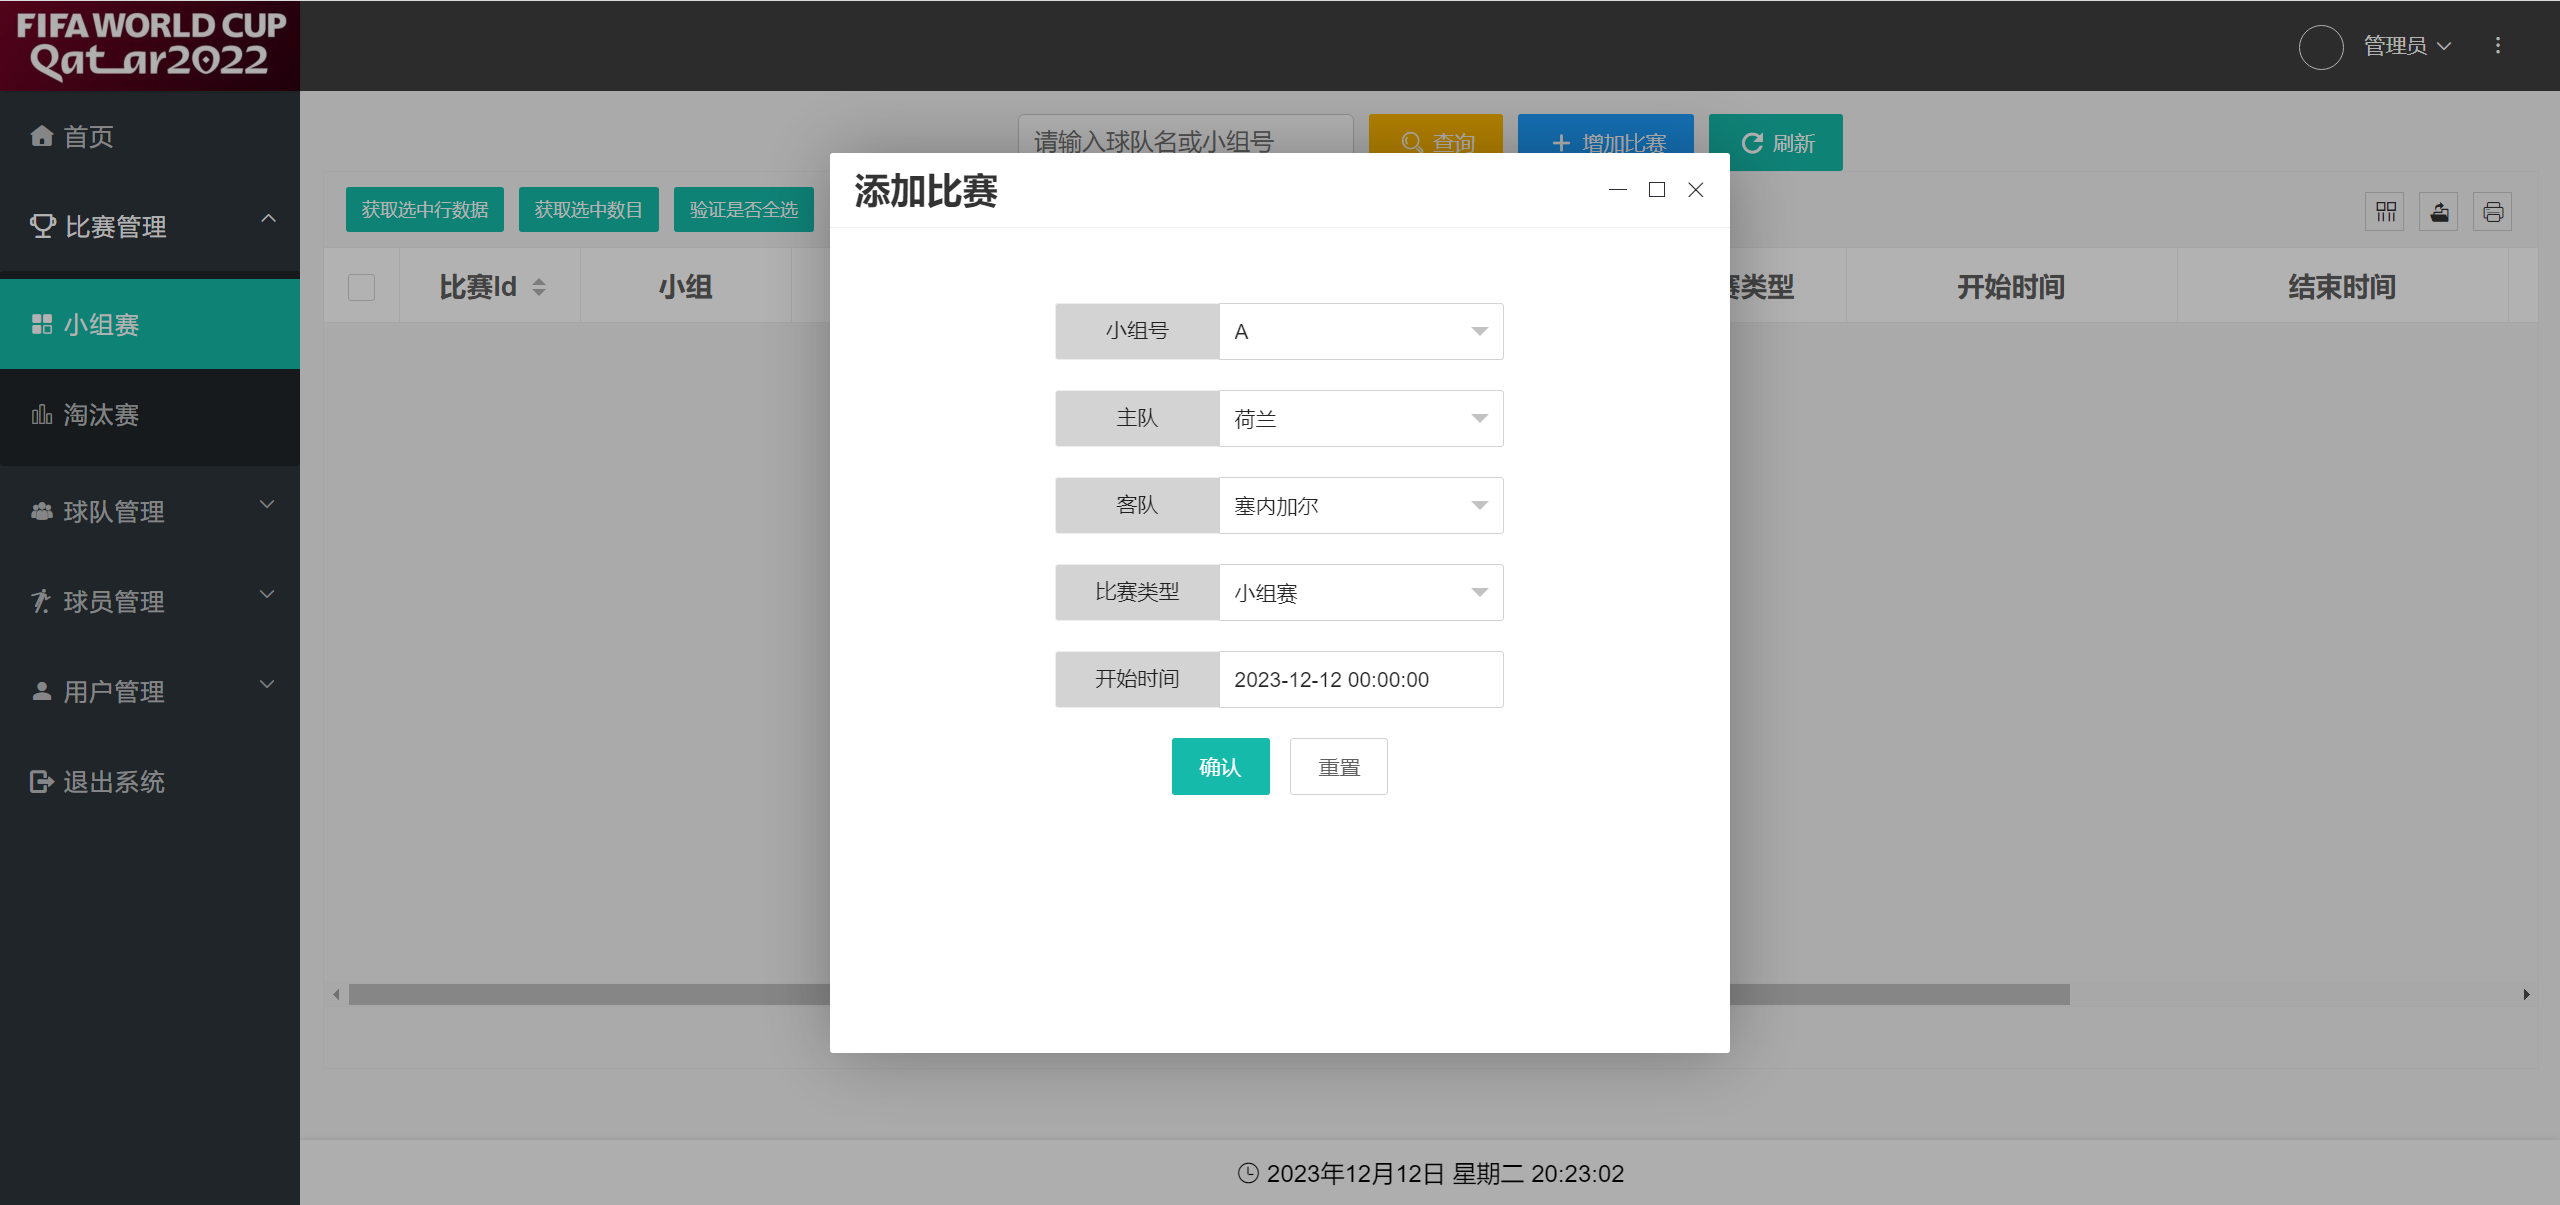This screenshot has height=1205, width=2560.
Task: Click the 确认 button
Action: point(1220,767)
